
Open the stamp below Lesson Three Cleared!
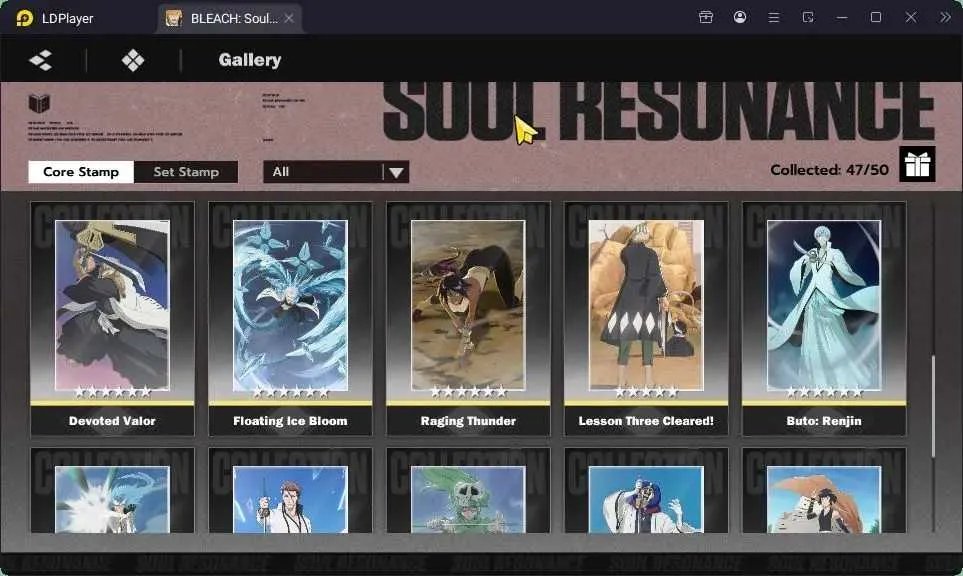[646, 491]
